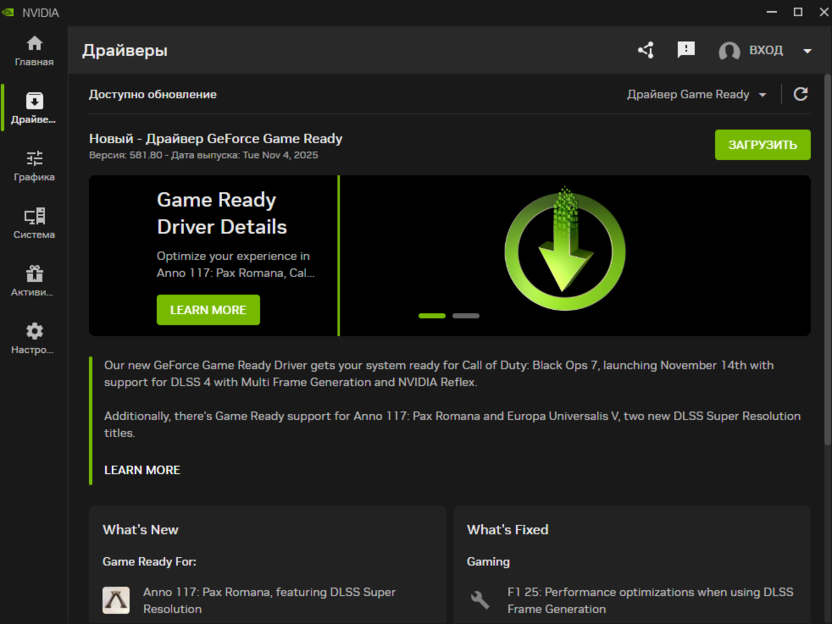Open the Главная home section
The height and width of the screenshot is (624, 832).
point(34,51)
